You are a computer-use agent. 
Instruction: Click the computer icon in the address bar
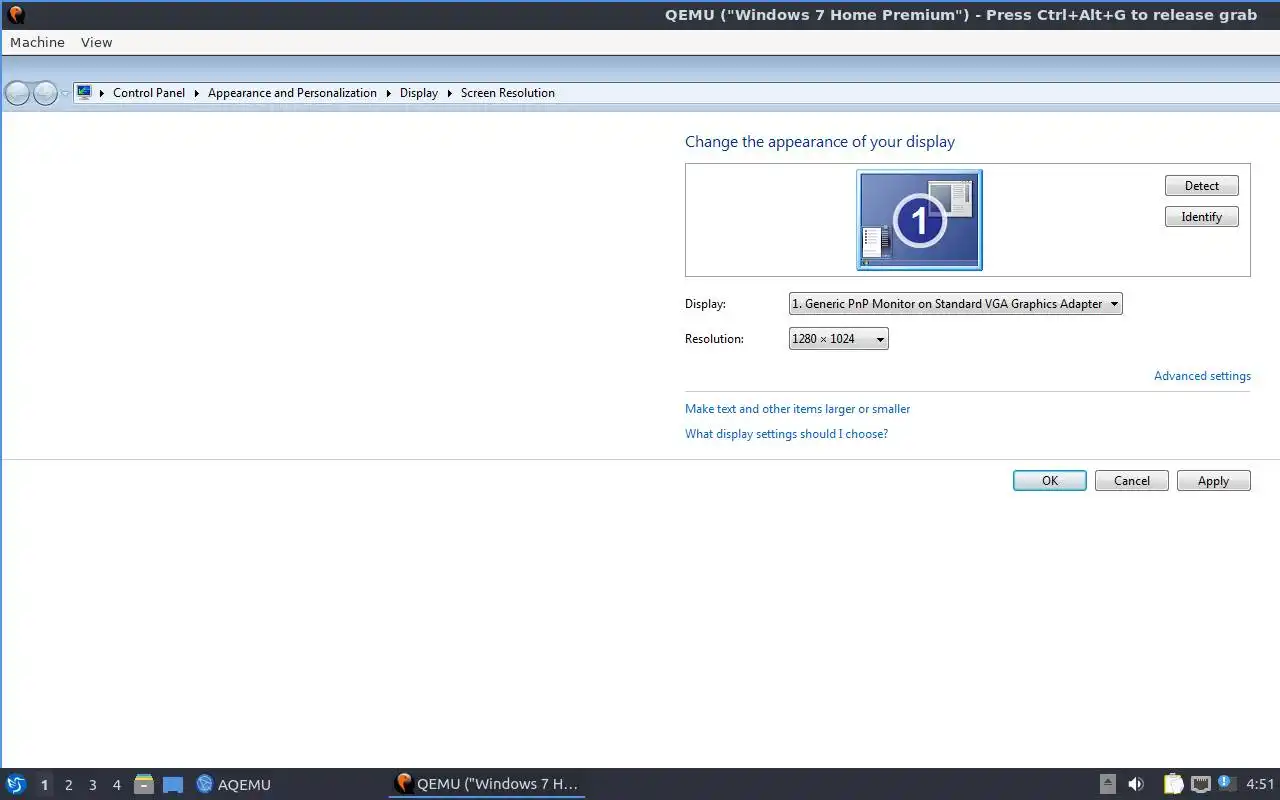(x=84, y=92)
